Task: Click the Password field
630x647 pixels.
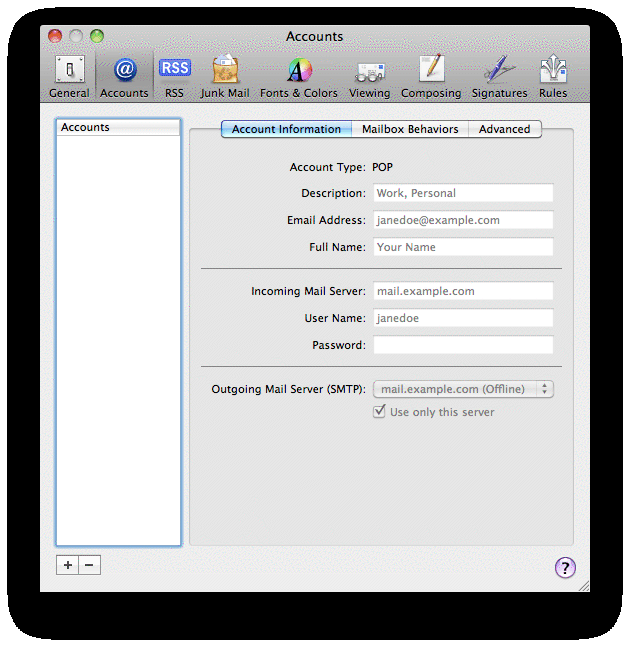Action: pos(463,345)
